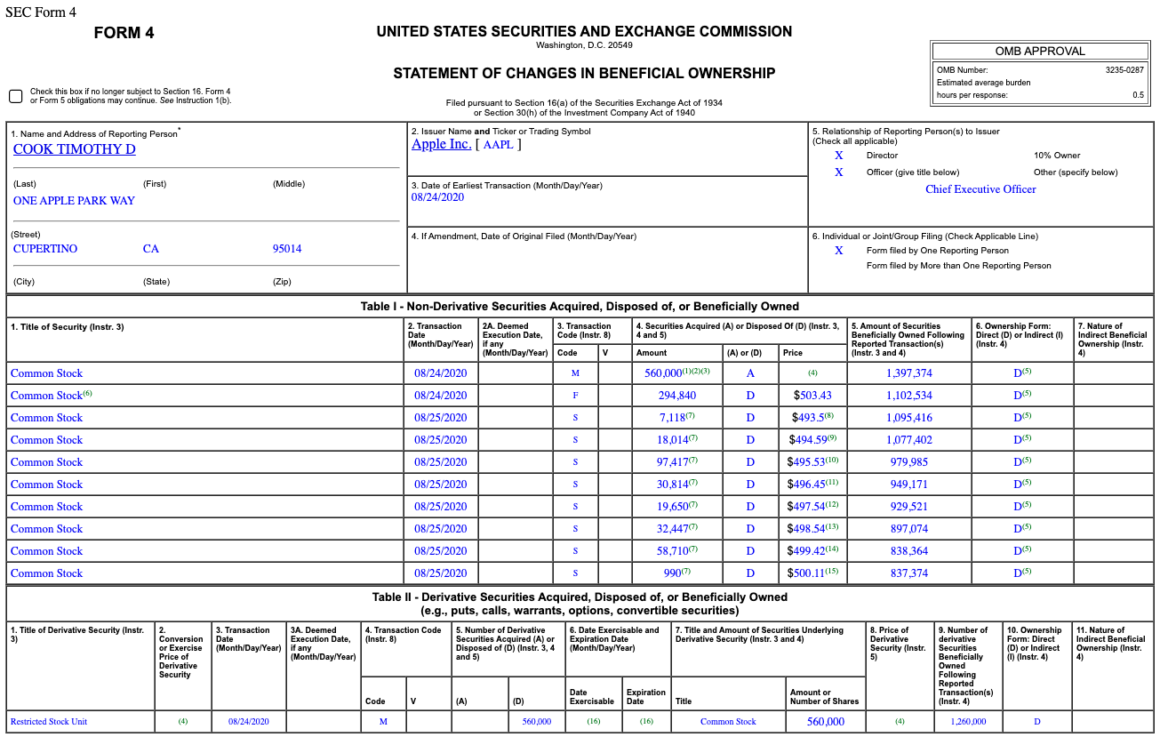
Task: Click the ONE APPLE PARK WAY street address
Action: pyautogui.click(x=72, y=200)
